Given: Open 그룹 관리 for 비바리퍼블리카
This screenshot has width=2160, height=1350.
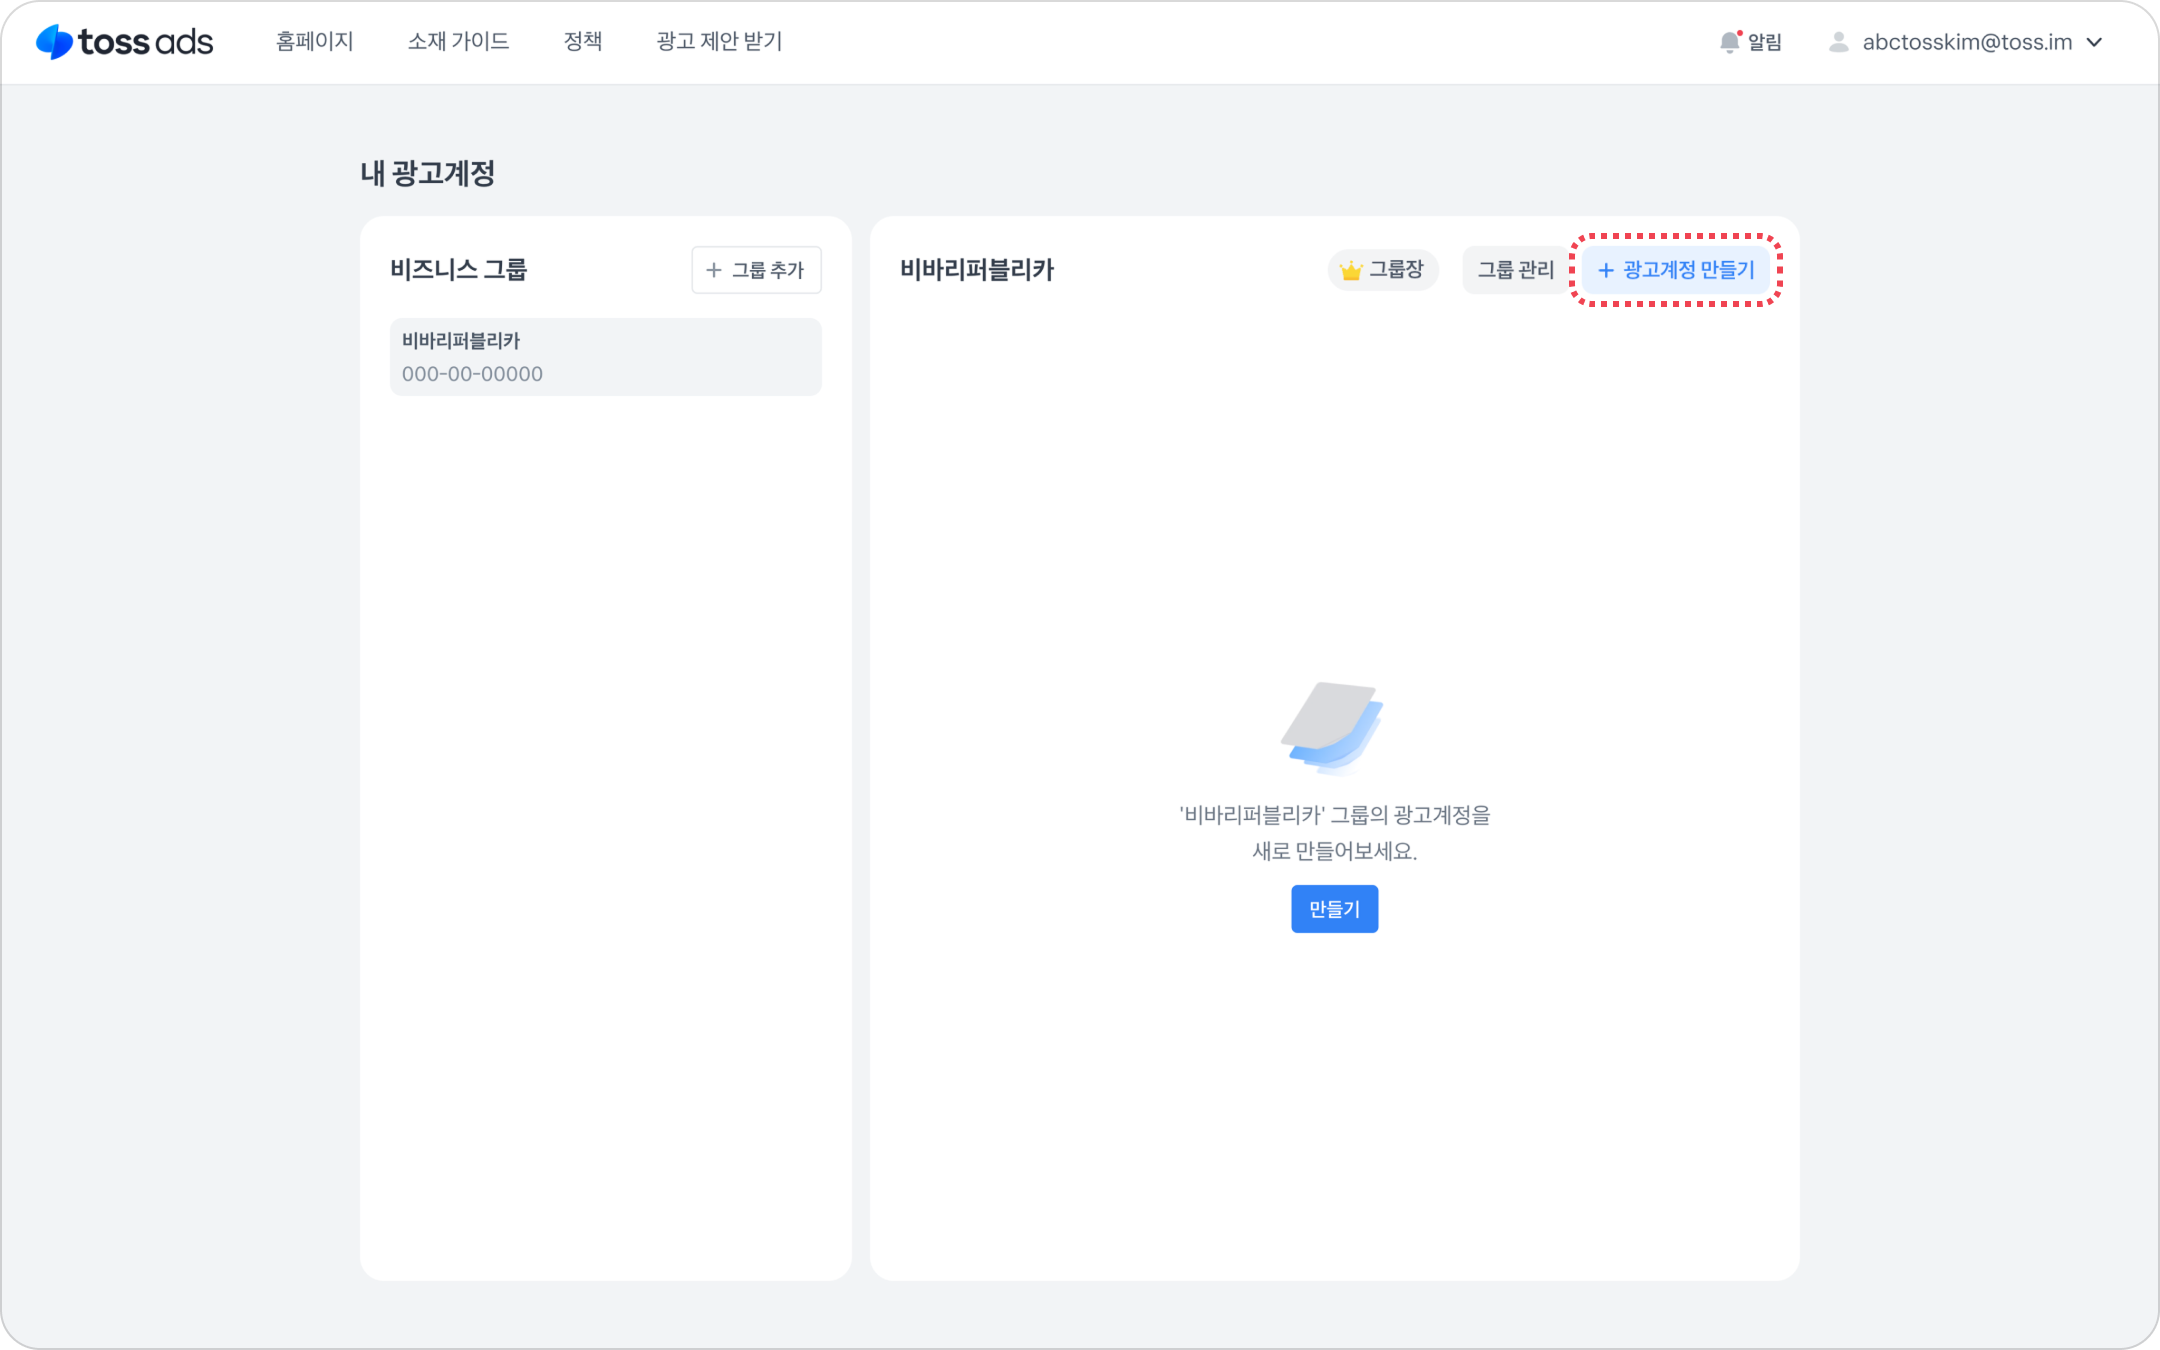Looking at the screenshot, I should click(x=1515, y=270).
